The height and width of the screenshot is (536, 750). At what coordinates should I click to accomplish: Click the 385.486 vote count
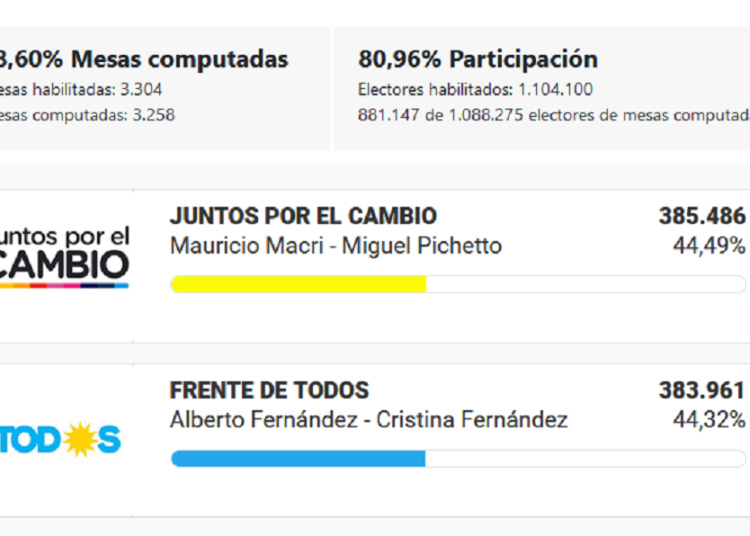pos(702,216)
